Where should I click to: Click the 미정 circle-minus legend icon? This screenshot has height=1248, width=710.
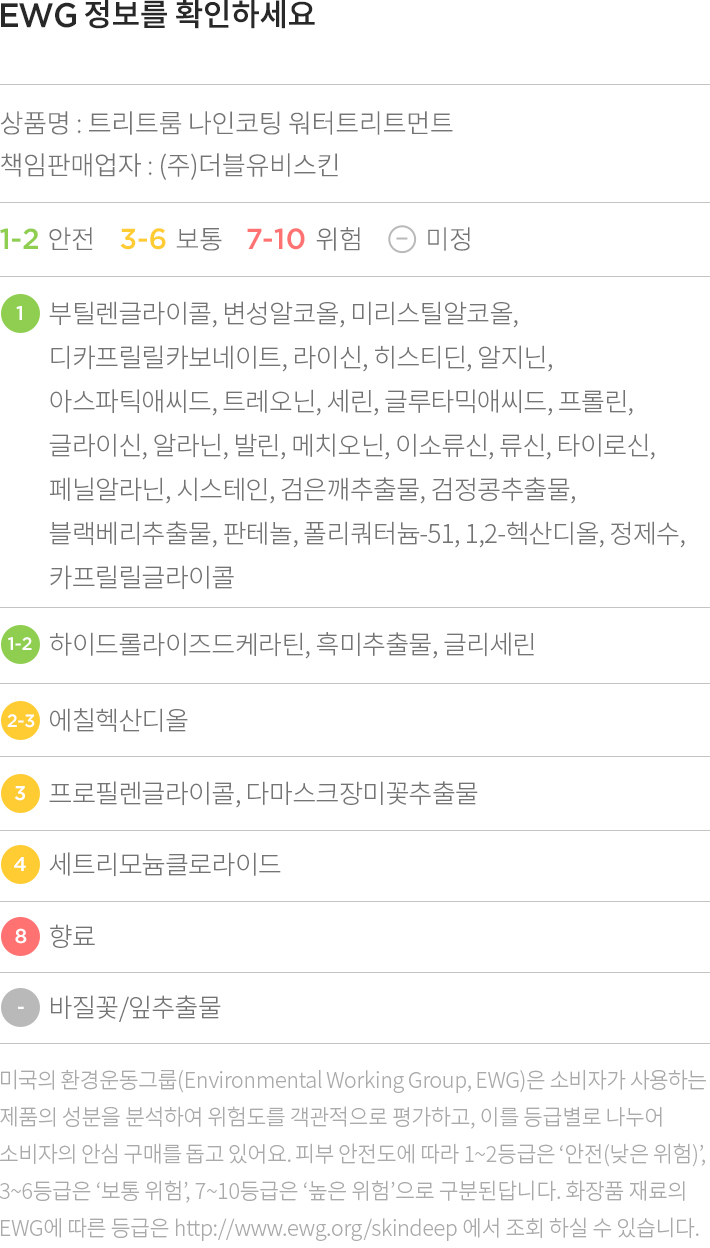tap(401, 239)
